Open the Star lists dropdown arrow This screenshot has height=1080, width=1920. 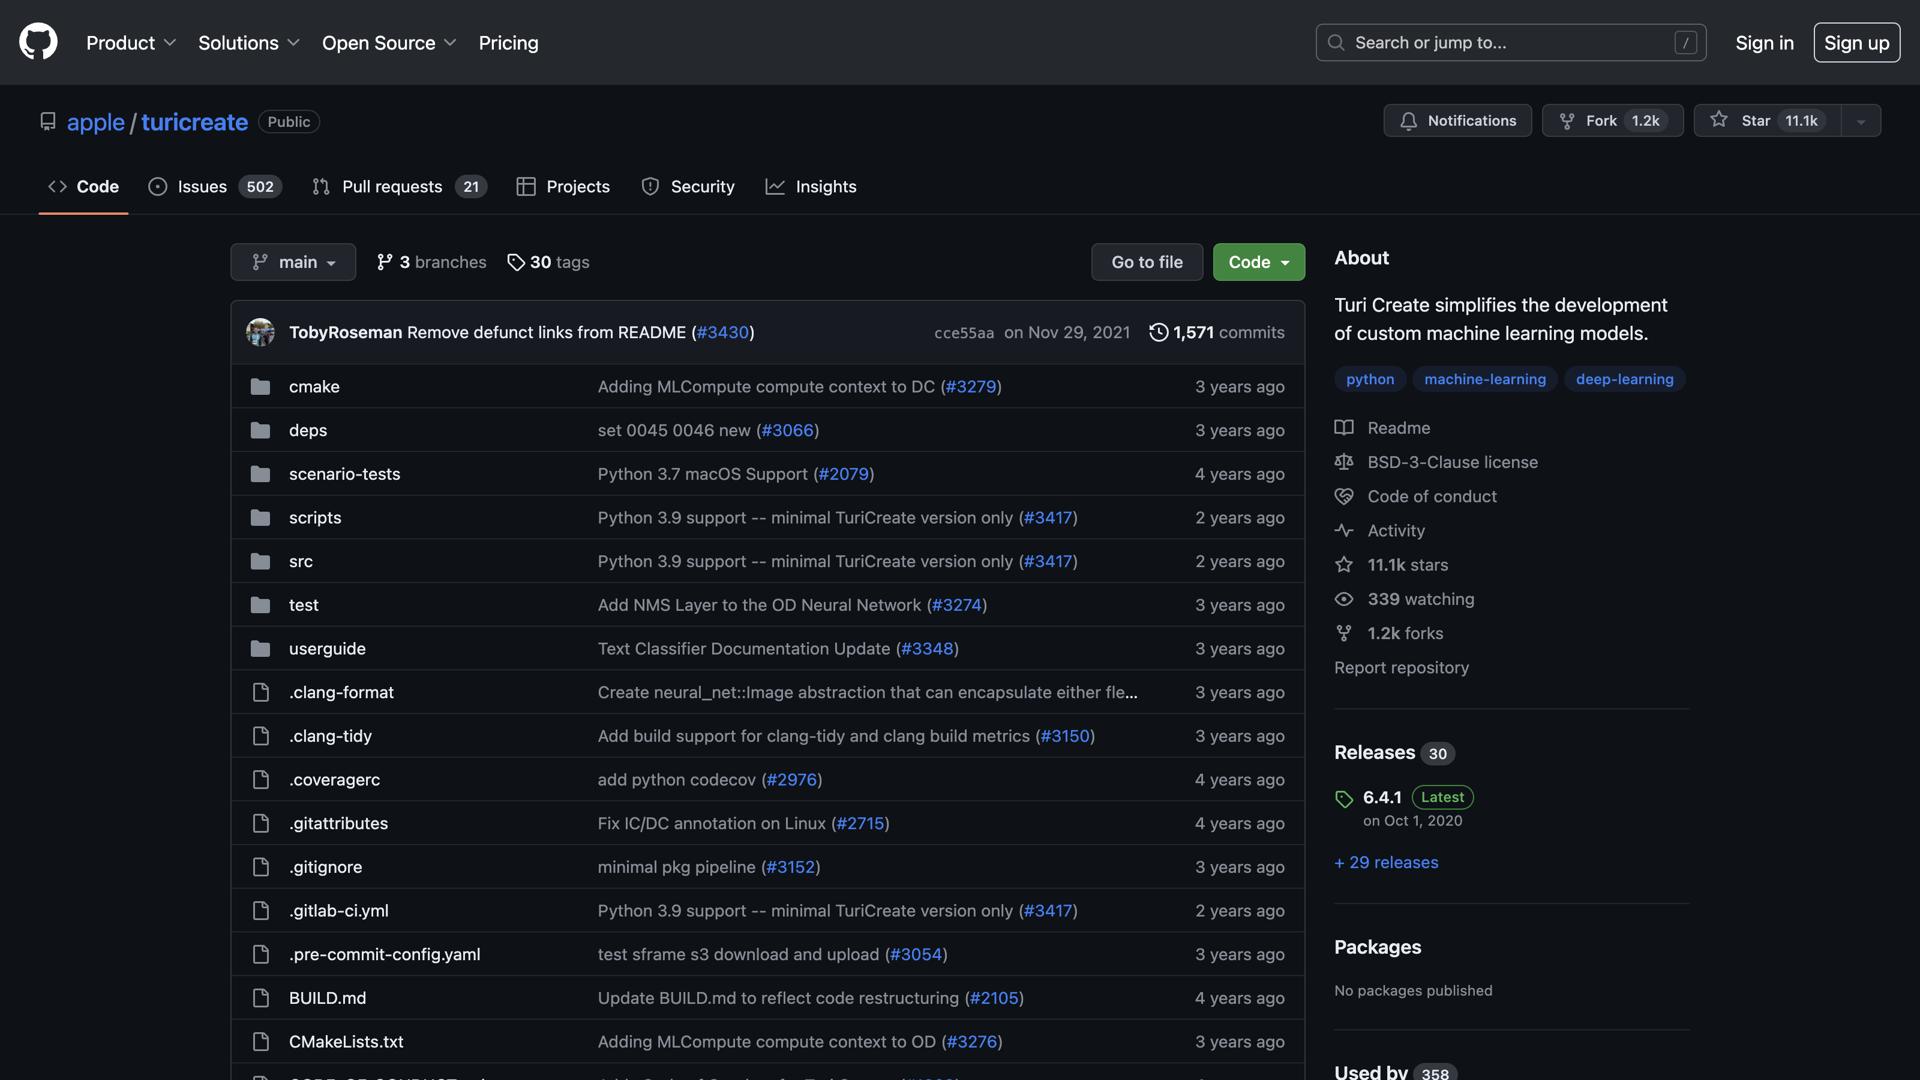(x=1861, y=121)
